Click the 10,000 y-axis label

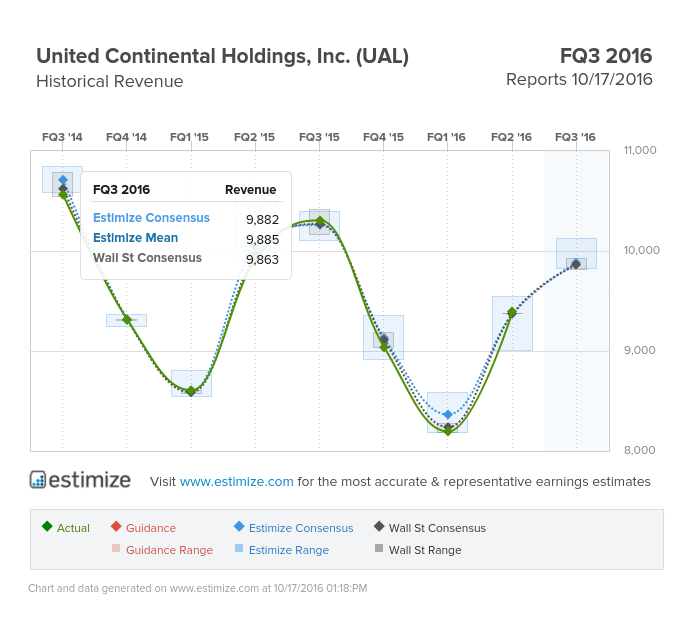pyautogui.click(x=641, y=250)
